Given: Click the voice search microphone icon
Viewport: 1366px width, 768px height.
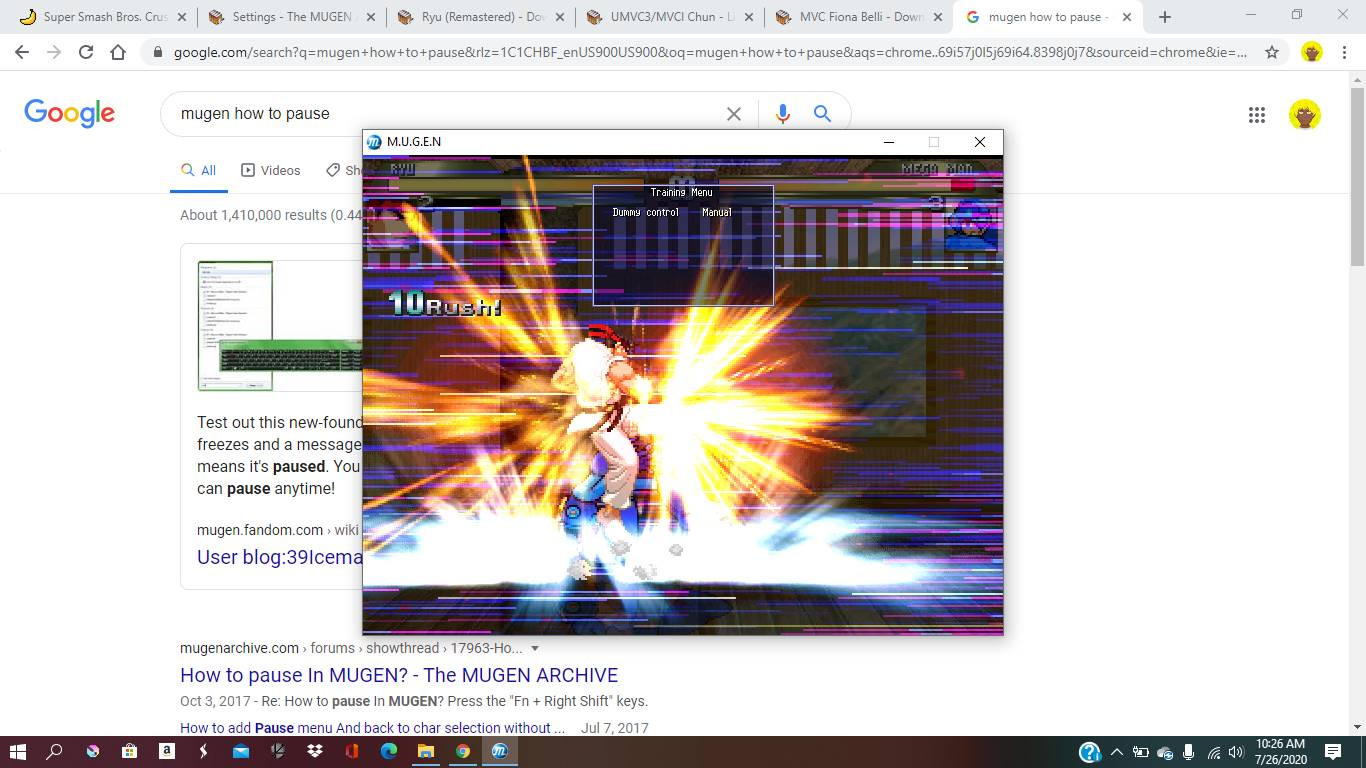Looking at the screenshot, I should tap(782, 114).
